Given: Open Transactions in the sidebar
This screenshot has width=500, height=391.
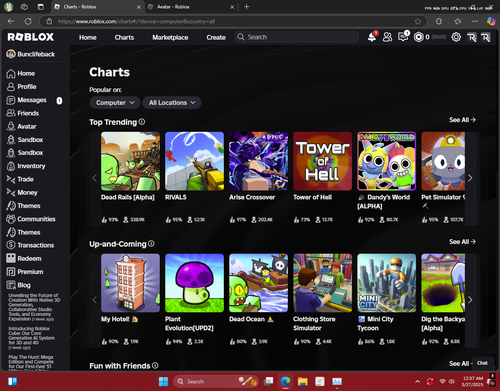Looking at the screenshot, I should 30,245.
